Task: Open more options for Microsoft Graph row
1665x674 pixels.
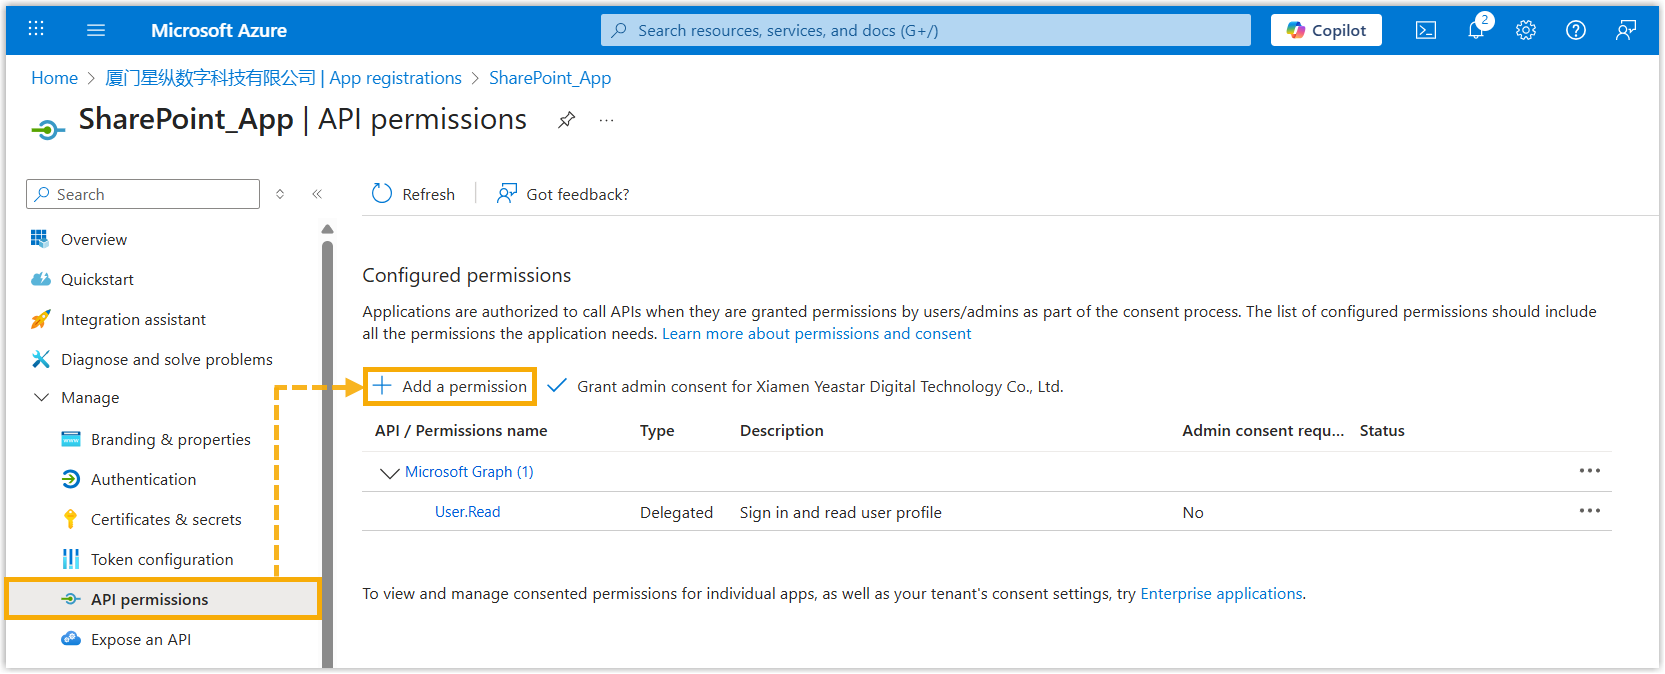Action: (1589, 471)
